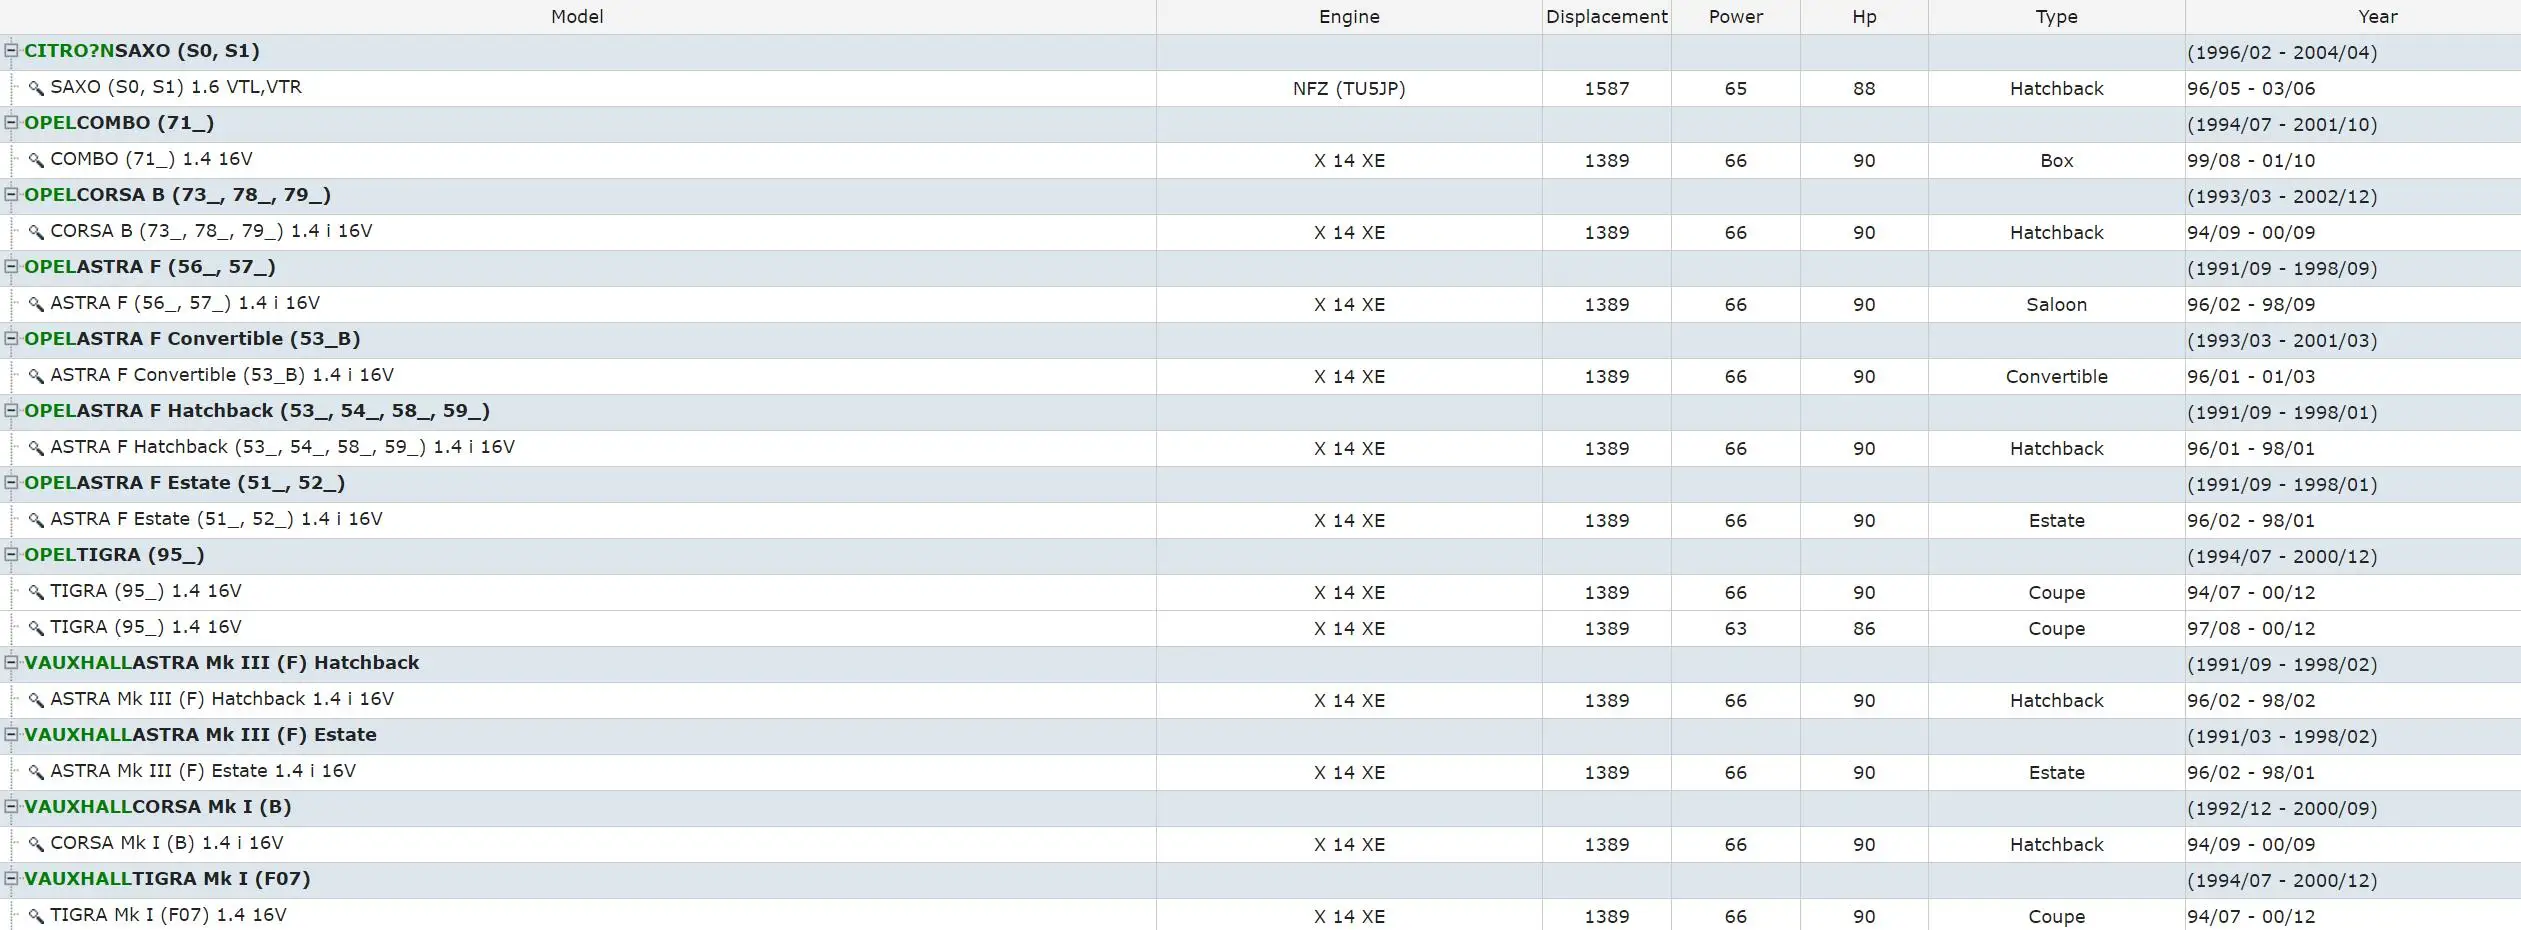Open details icon for CORSA B 1.4 i 16V

[36, 232]
